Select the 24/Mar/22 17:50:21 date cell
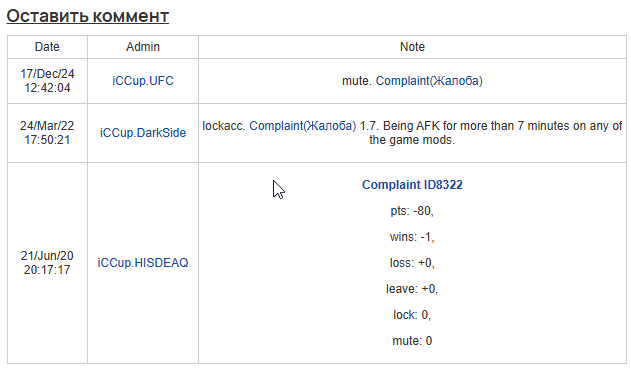The width and height of the screenshot is (631, 372). 47,133
